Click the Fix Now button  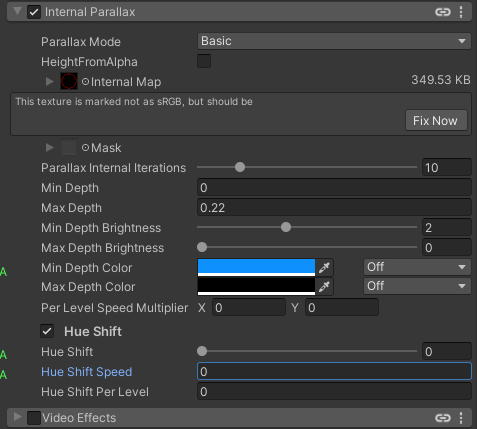436,120
